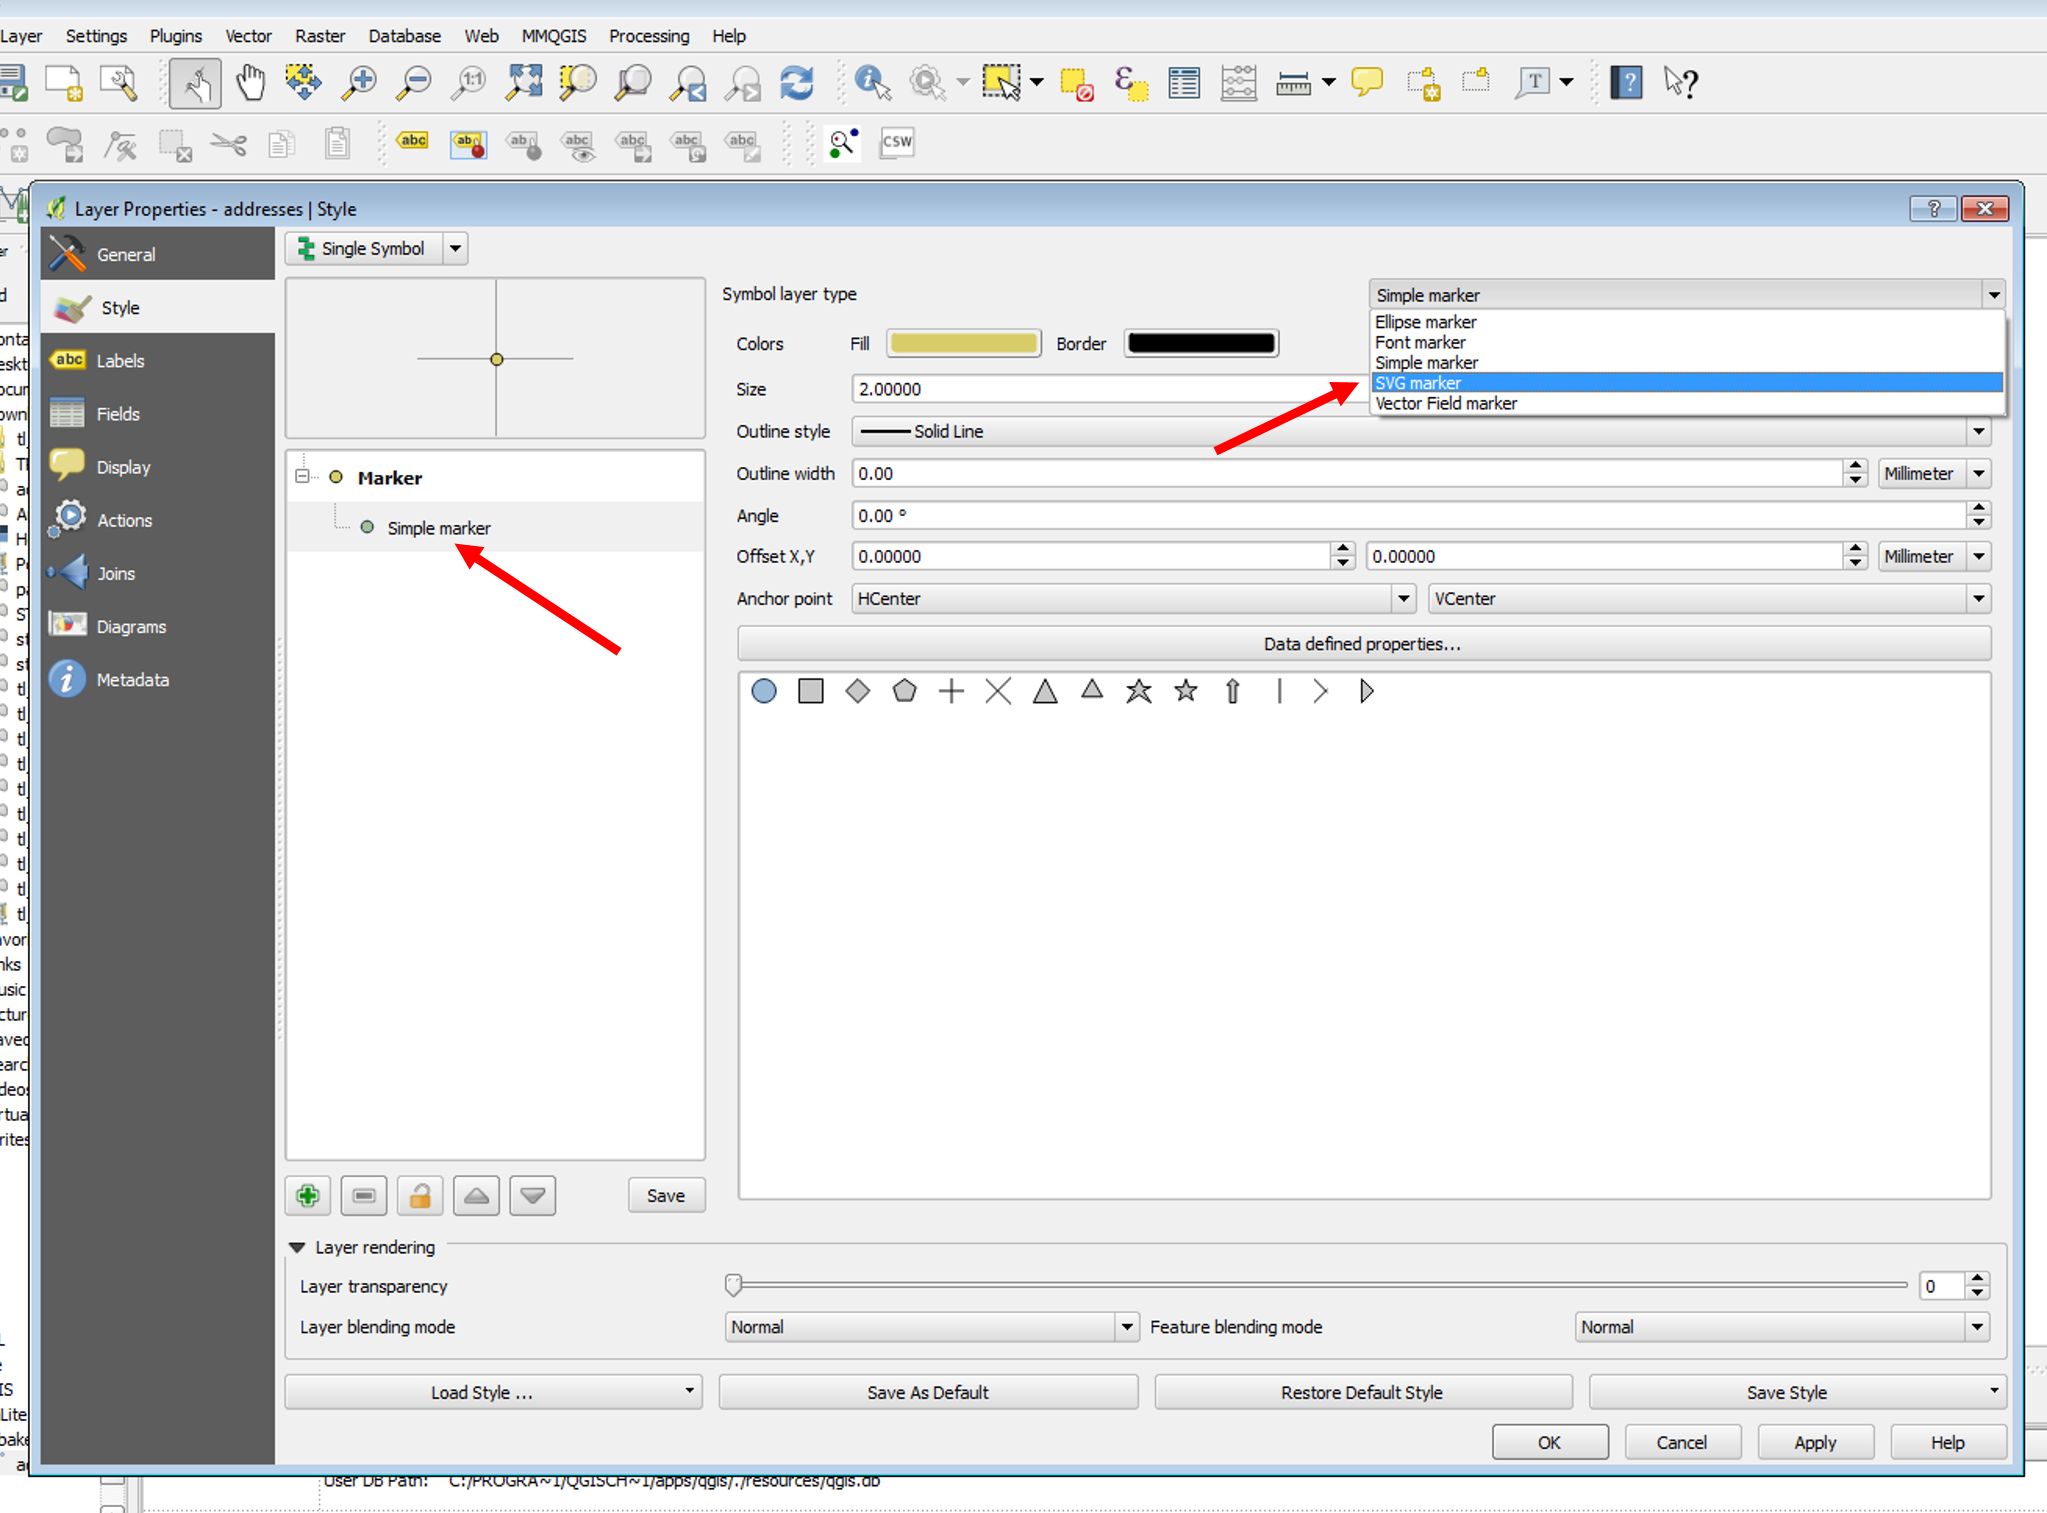
Task: Choose the circle marker shape
Action: click(x=764, y=691)
